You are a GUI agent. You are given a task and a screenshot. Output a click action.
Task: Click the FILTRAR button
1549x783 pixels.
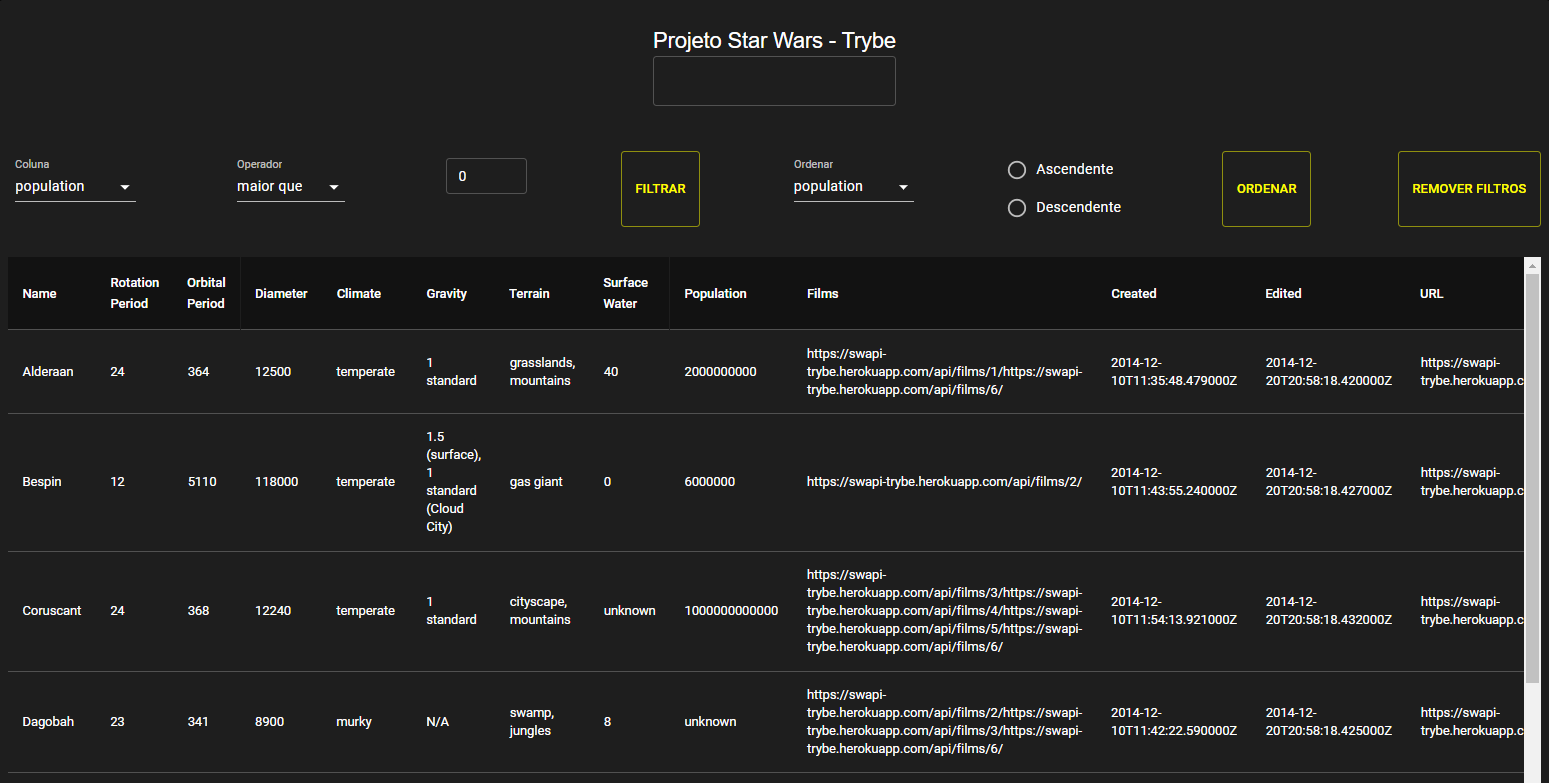[660, 189]
